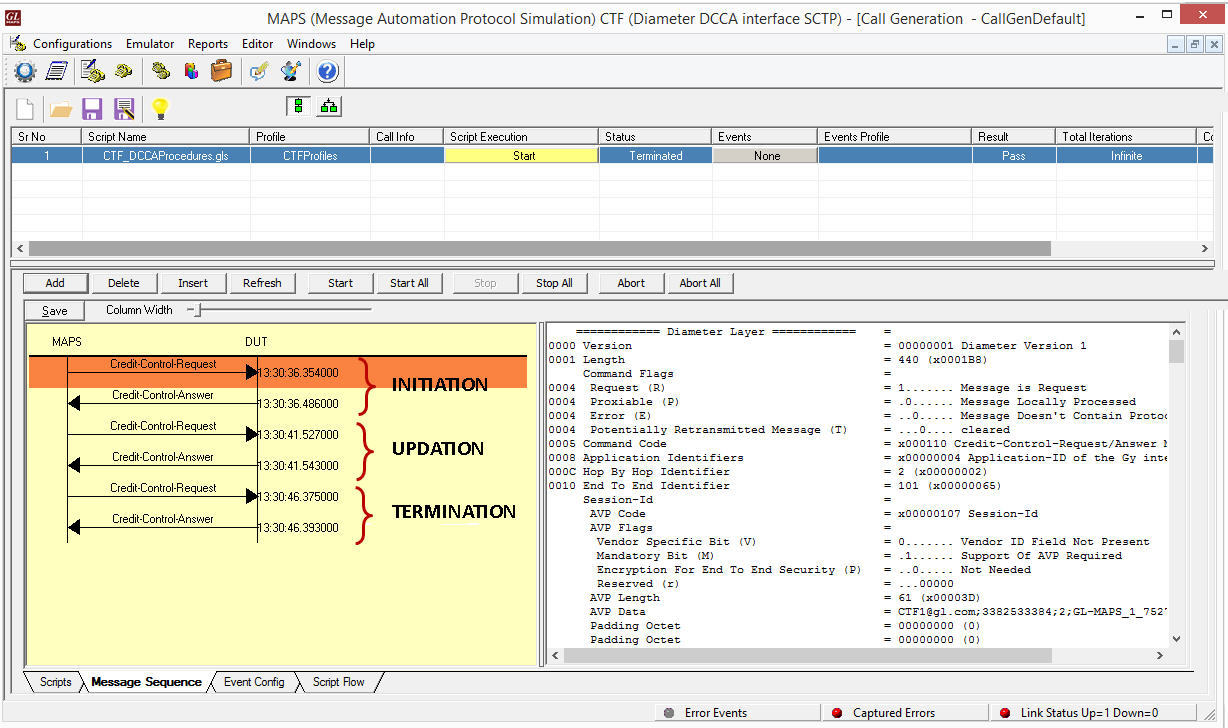This screenshot has width=1228, height=728.
Task: Toggle the vertical two-node green view button
Action: tap(298, 106)
